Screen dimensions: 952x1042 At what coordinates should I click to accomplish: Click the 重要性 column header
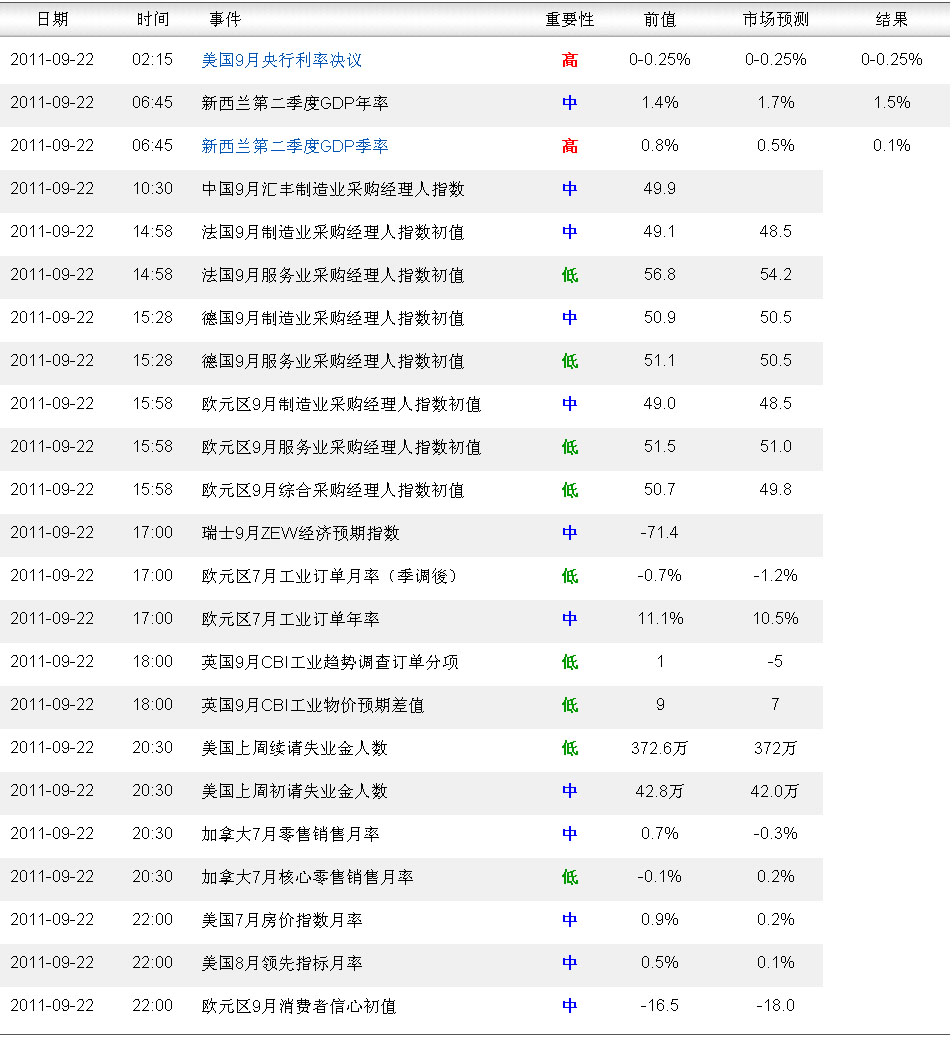click(569, 19)
